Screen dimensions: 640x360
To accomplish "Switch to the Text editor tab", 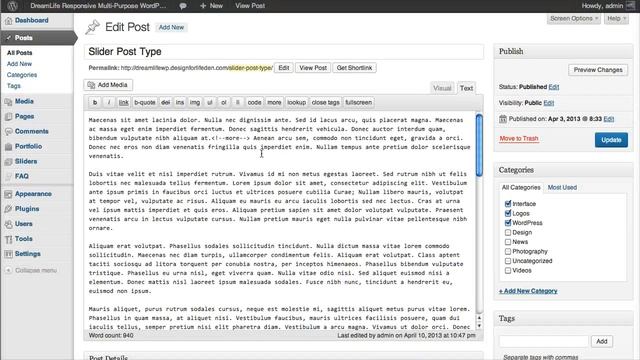I will (466, 88).
